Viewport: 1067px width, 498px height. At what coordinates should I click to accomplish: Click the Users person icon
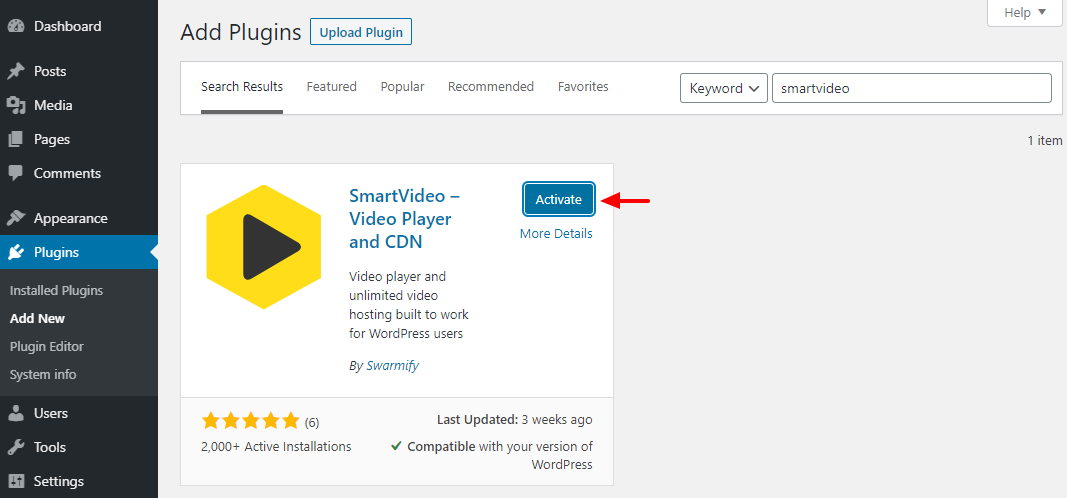16,413
